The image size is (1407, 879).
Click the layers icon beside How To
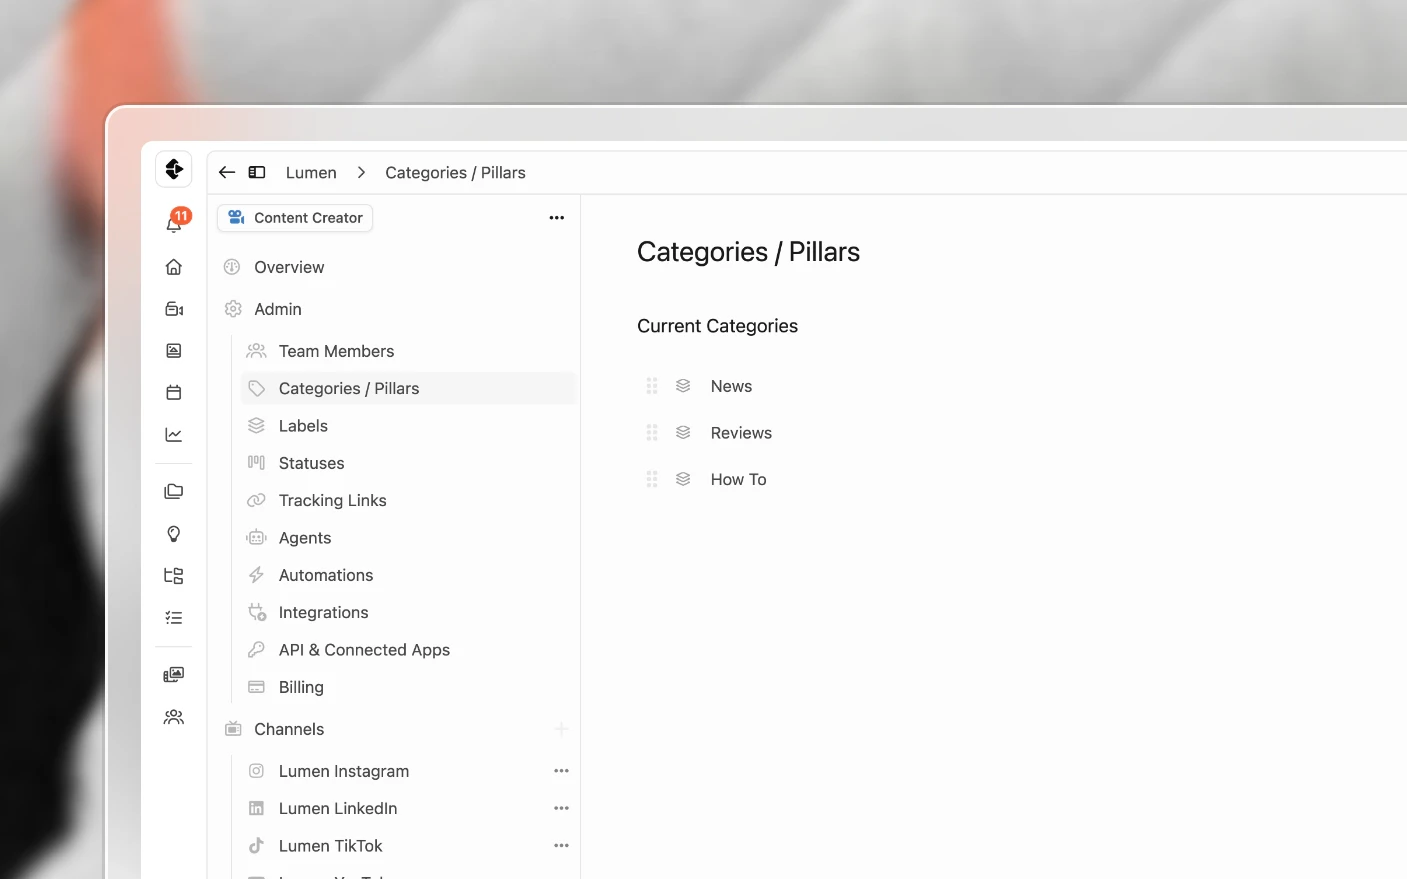click(683, 479)
